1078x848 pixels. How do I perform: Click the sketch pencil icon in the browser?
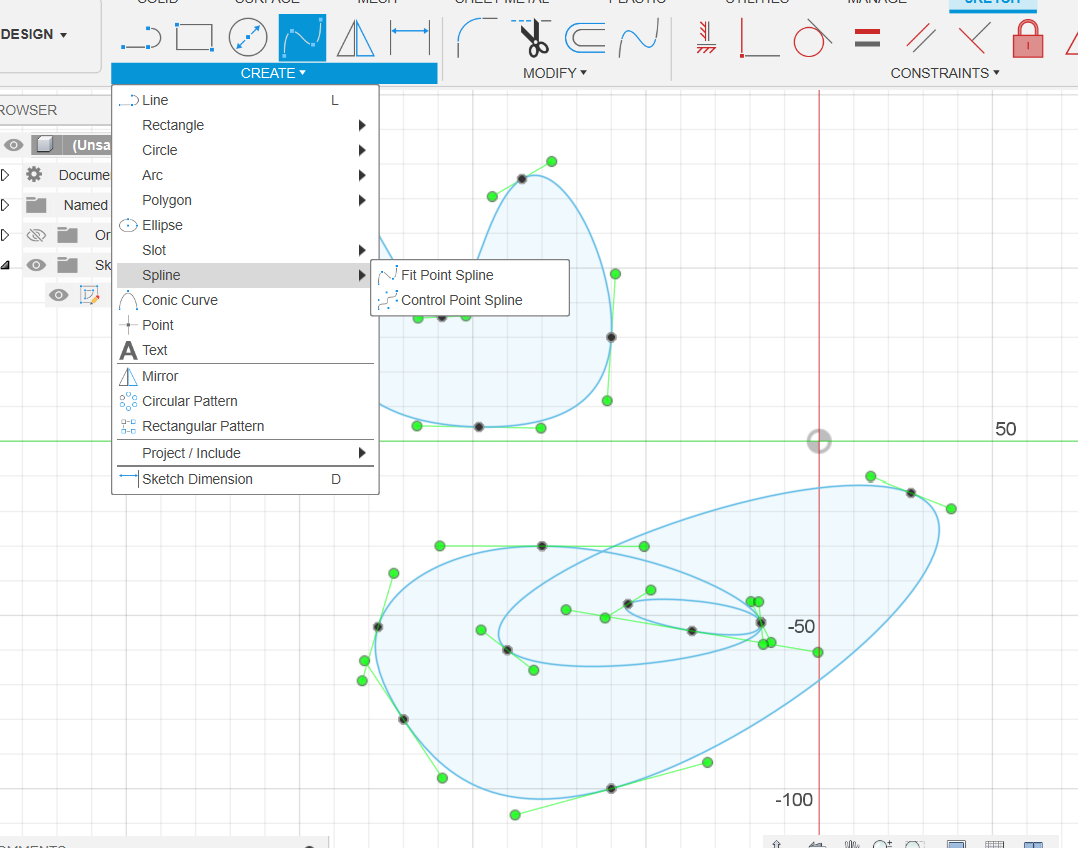click(89, 295)
